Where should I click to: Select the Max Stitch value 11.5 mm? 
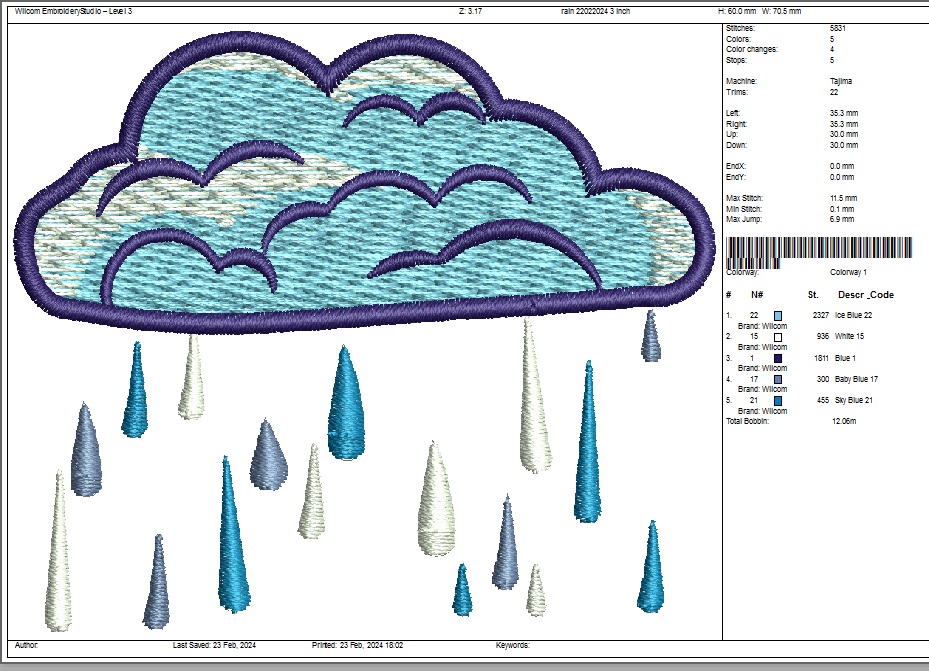tap(843, 198)
